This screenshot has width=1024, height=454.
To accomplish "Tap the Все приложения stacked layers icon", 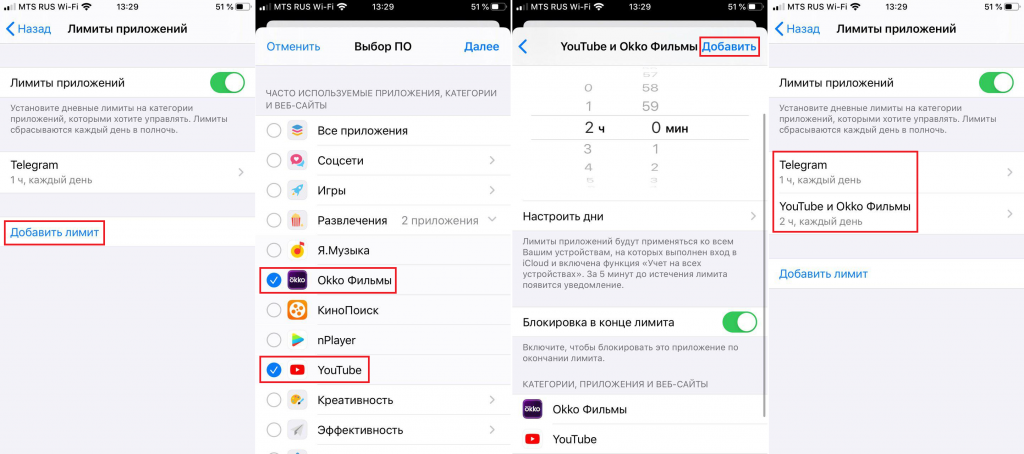I will (x=297, y=131).
